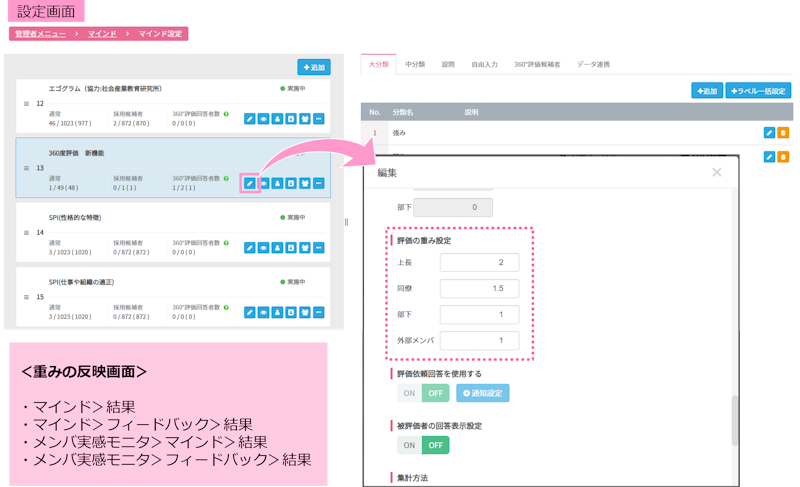
Task: Grab the drag handle of row 12
Action: 26,104
